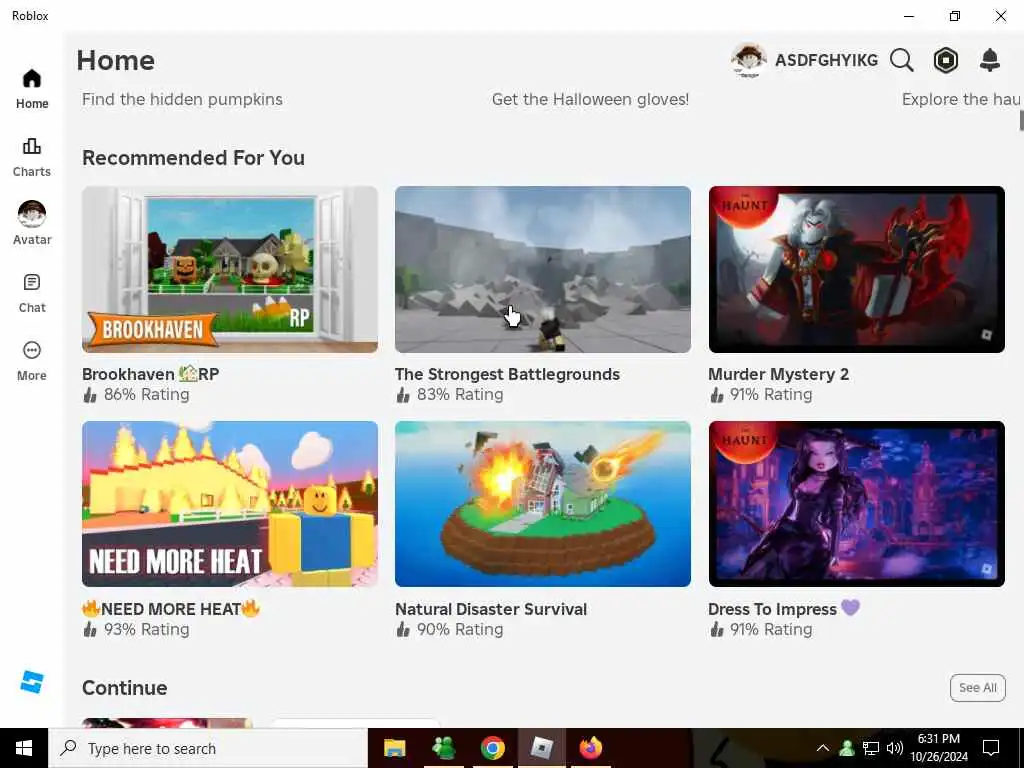Open the Murder Mystery 2 thumbnail
The image size is (1024, 768).
click(x=856, y=270)
